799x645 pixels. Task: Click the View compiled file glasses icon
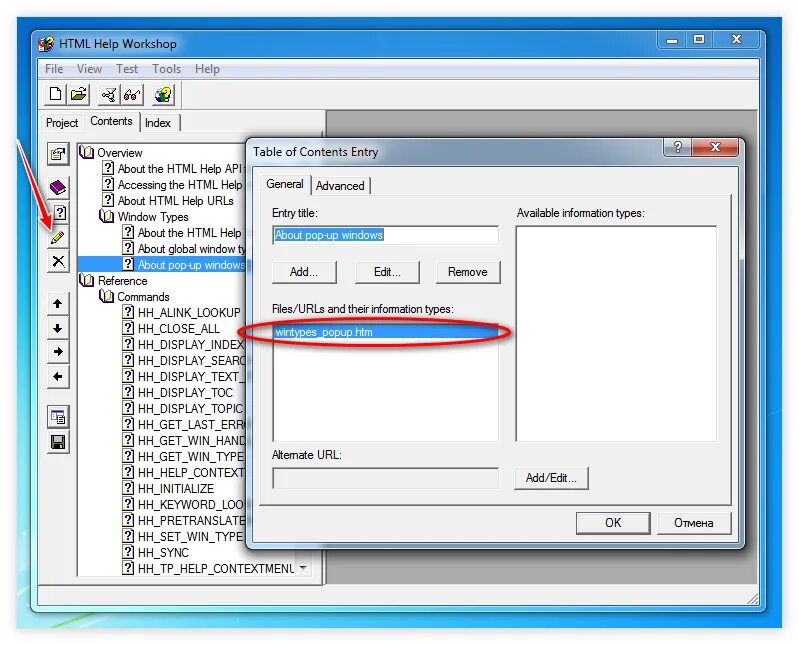pyautogui.click(x=132, y=94)
